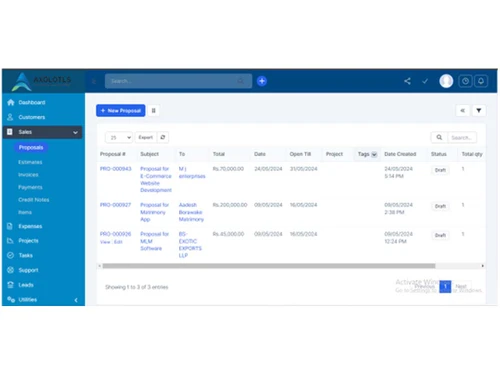This screenshot has width=500, height=375.
Task: Sort by Status column header
Action: (x=438, y=154)
